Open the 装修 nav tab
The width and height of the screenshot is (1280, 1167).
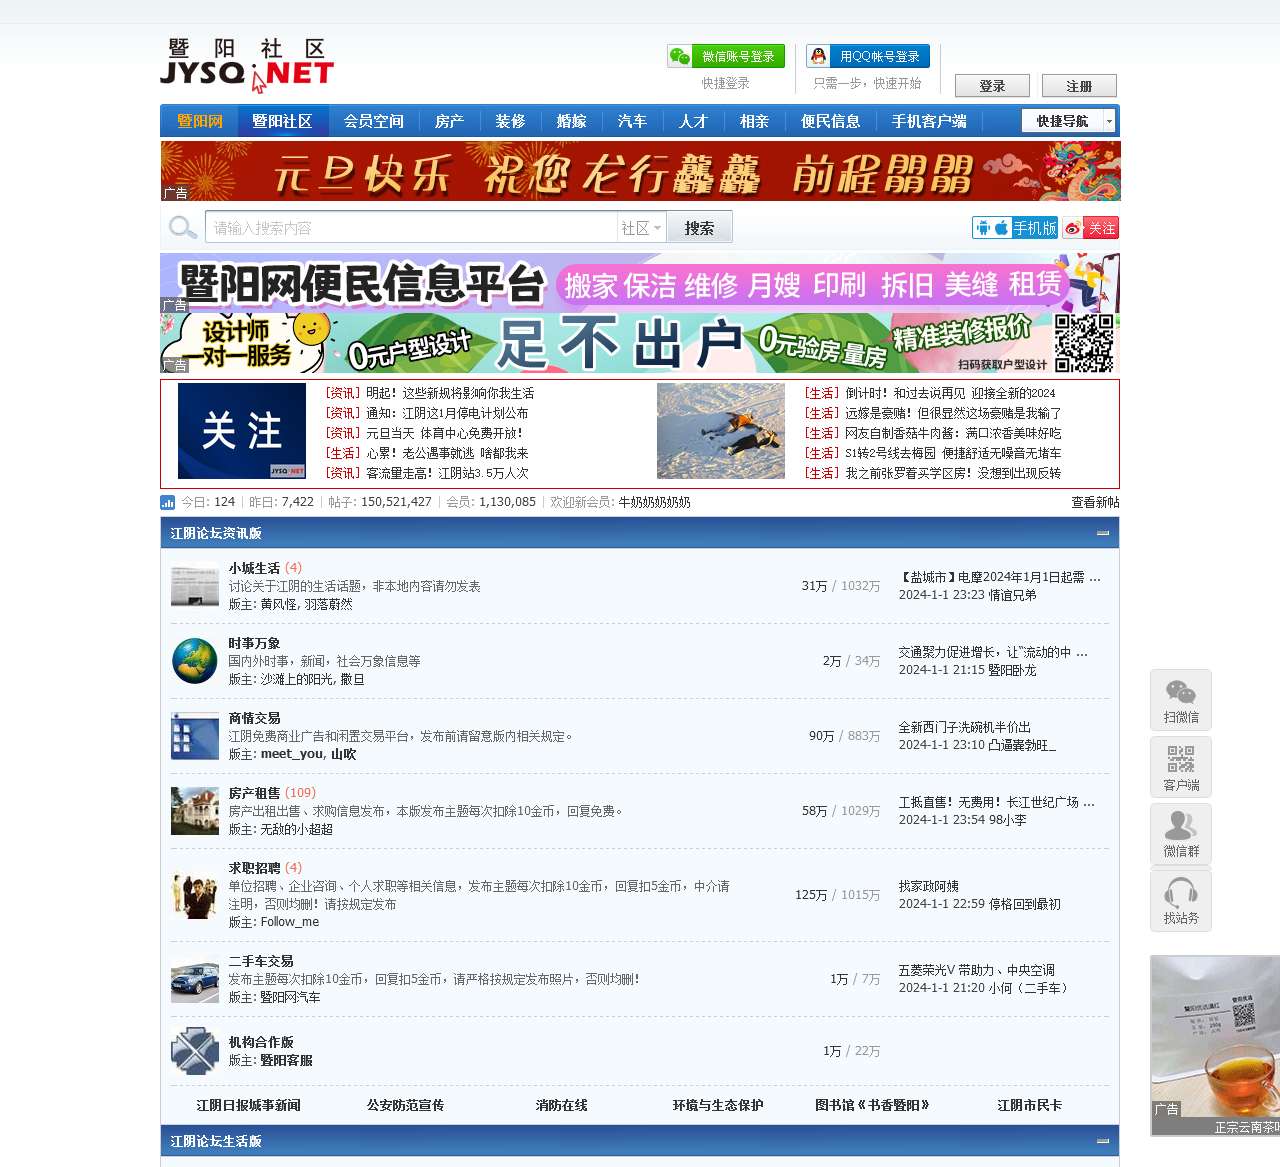(511, 121)
